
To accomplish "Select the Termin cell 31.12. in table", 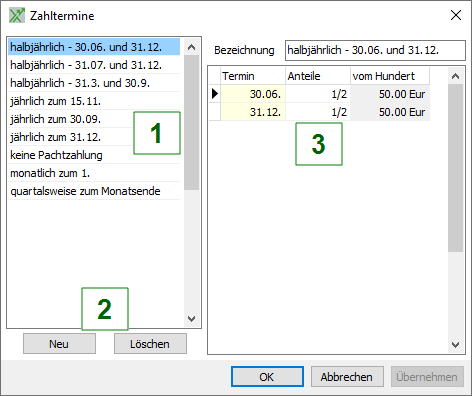I will (253, 112).
